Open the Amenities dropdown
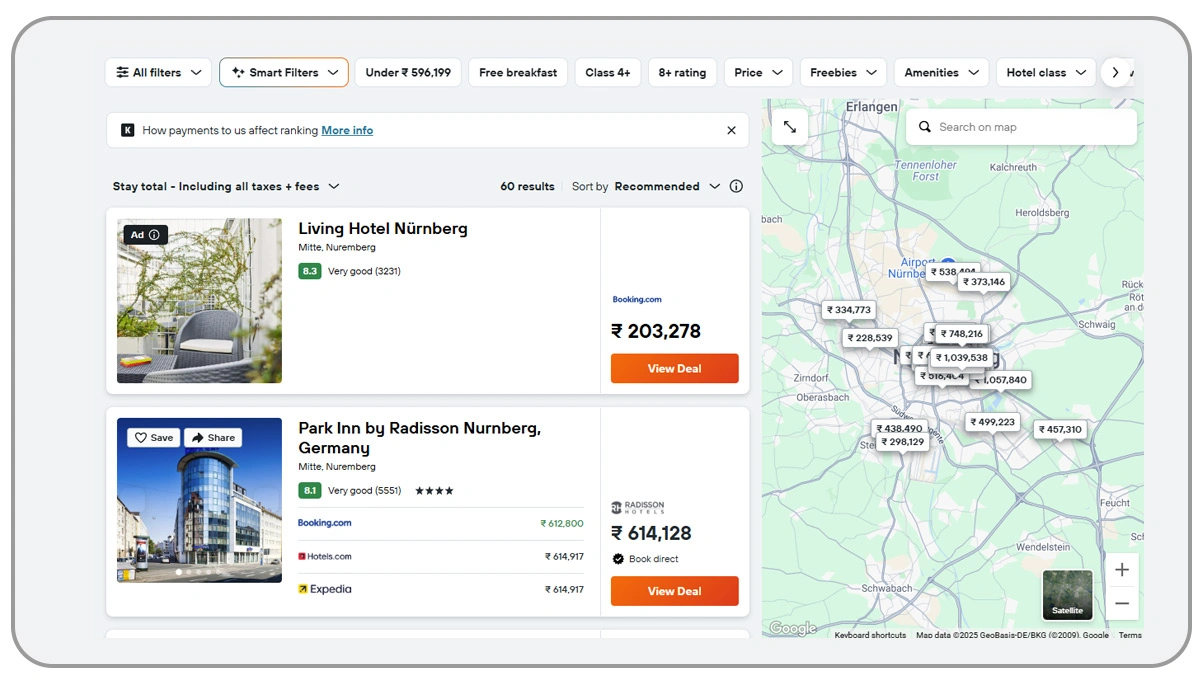The width and height of the screenshot is (1202, 684). (x=940, y=72)
